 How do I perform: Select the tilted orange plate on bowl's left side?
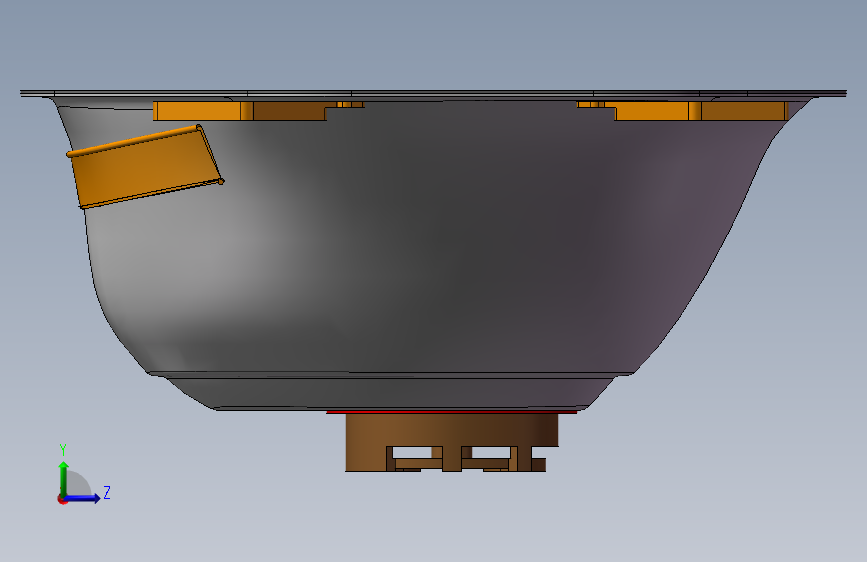click(145, 166)
